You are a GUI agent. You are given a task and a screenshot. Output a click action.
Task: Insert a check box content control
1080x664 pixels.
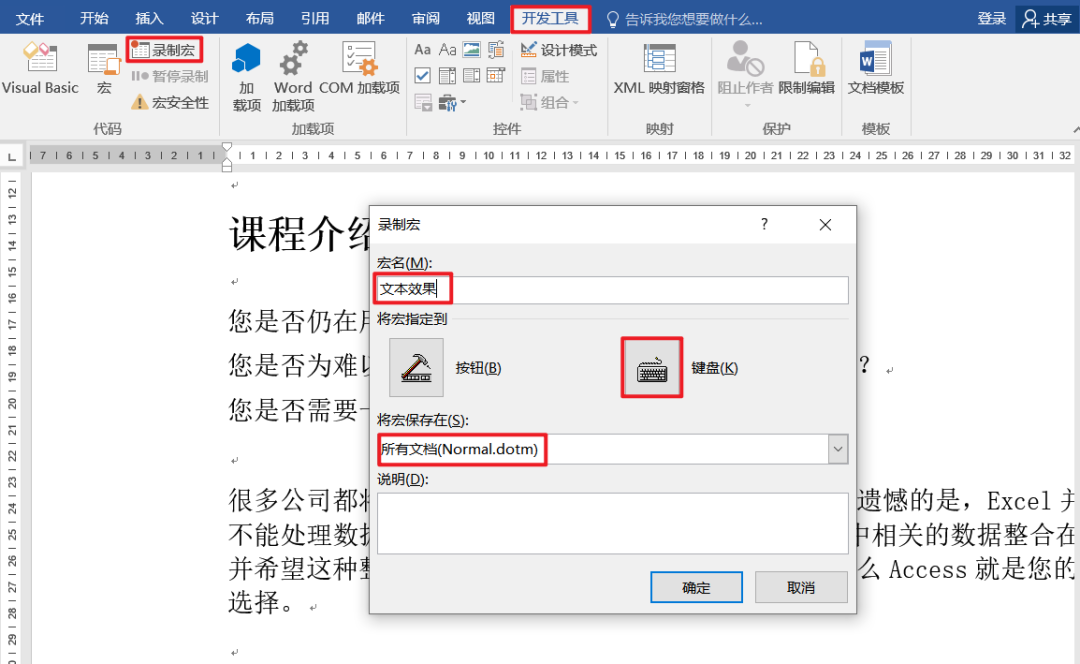click(x=423, y=76)
